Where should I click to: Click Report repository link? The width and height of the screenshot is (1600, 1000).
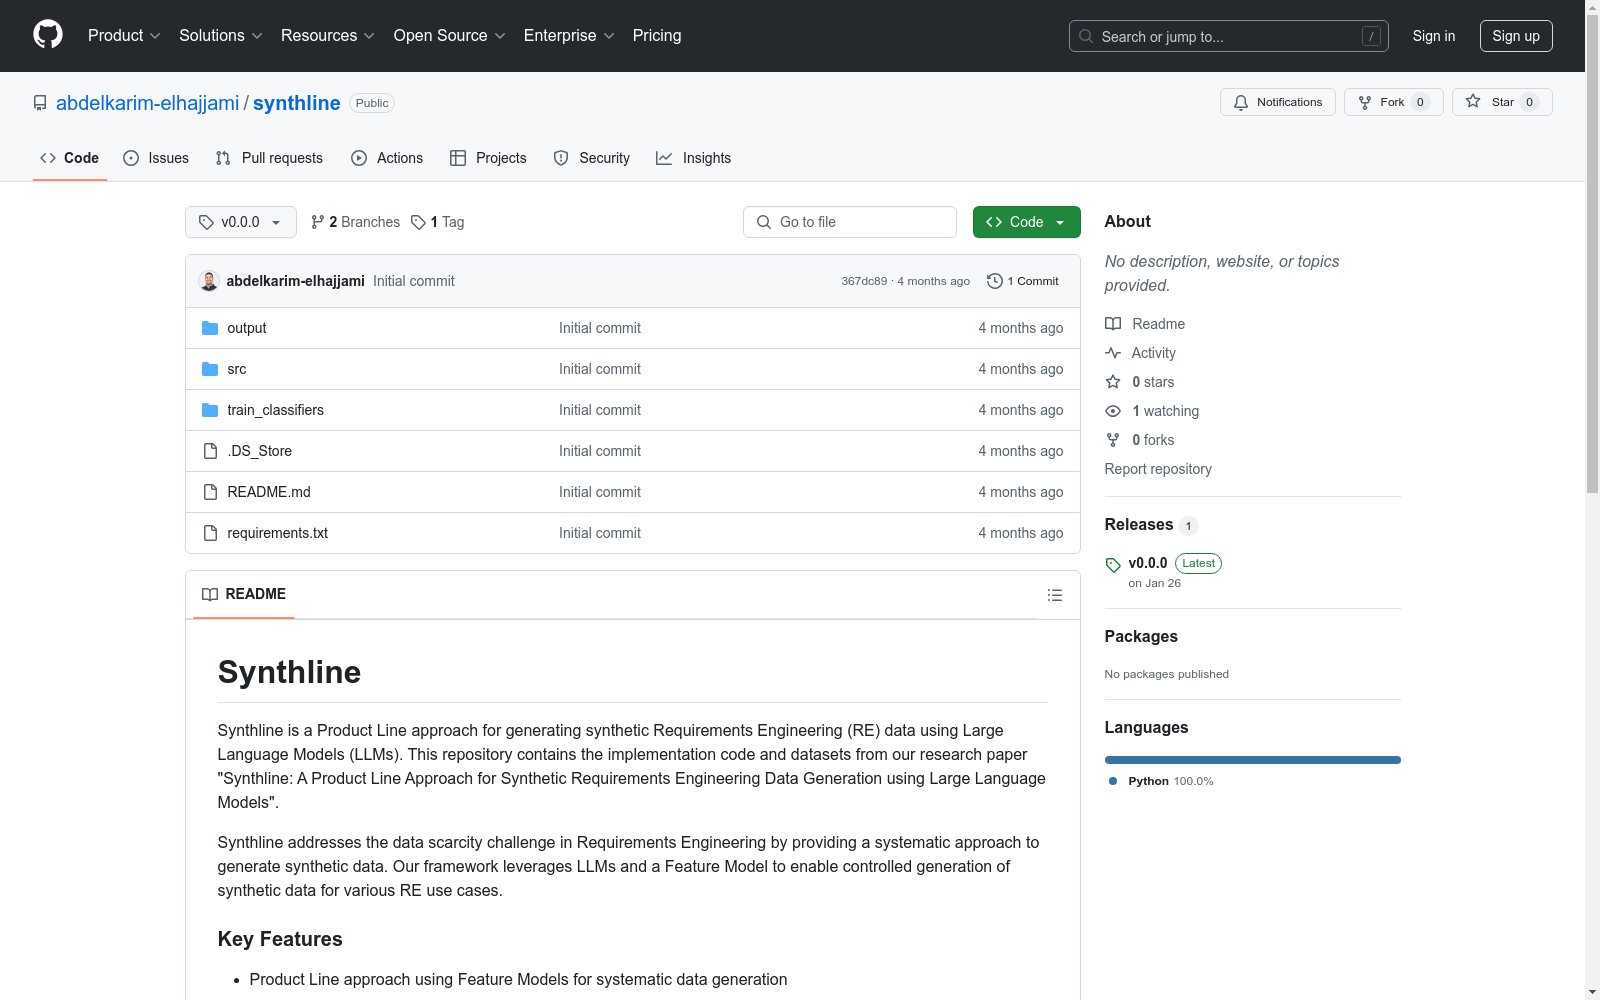click(1158, 469)
